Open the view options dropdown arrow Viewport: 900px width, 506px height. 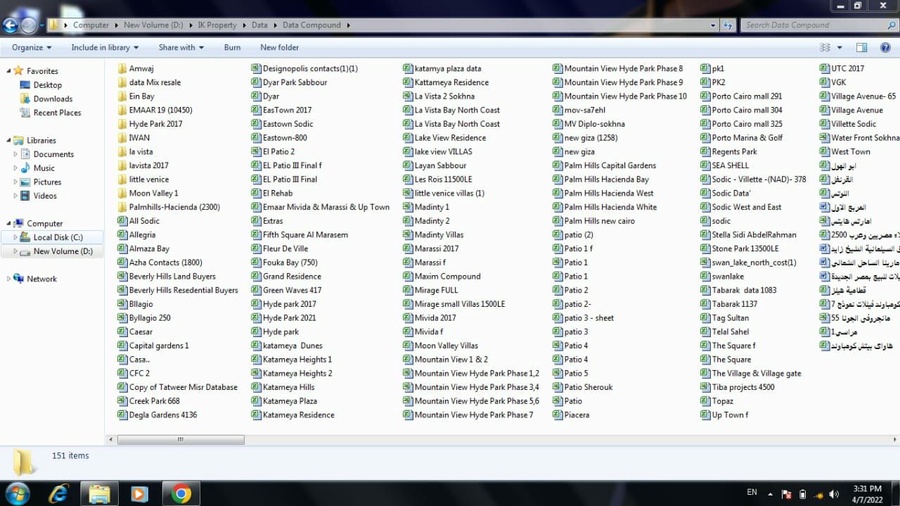[x=840, y=48]
